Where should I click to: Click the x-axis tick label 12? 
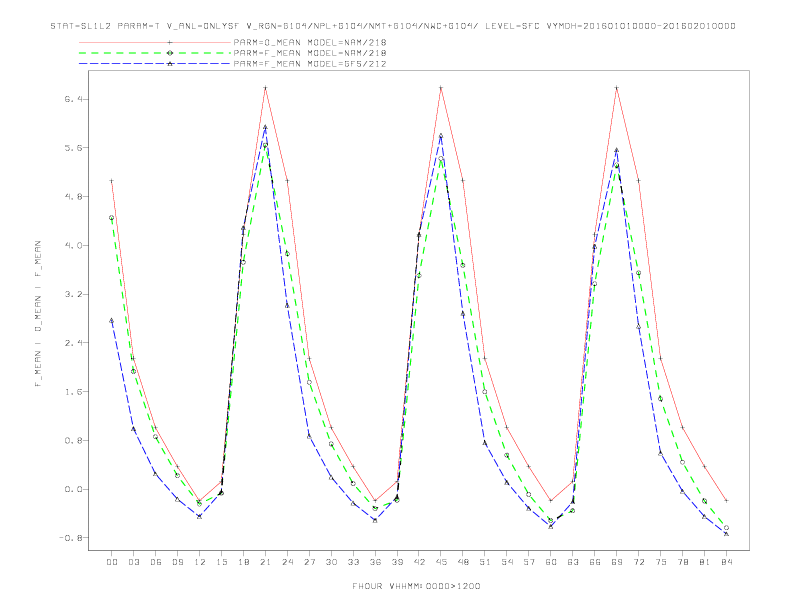point(200,562)
